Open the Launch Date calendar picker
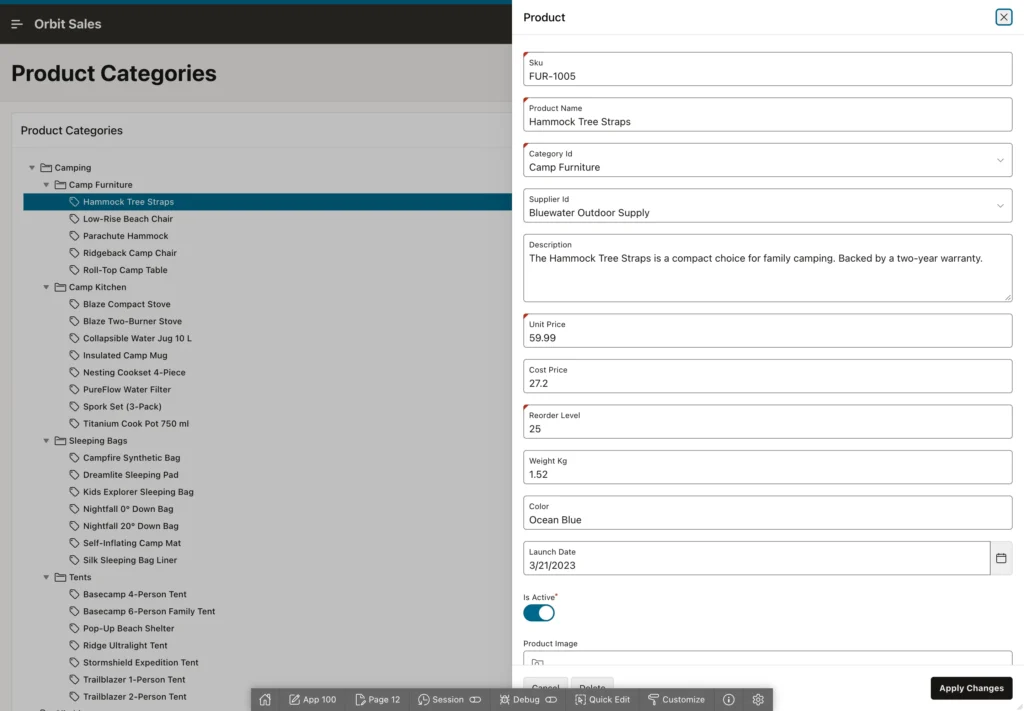The height and width of the screenshot is (711, 1024). click(x=1000, y=558)
